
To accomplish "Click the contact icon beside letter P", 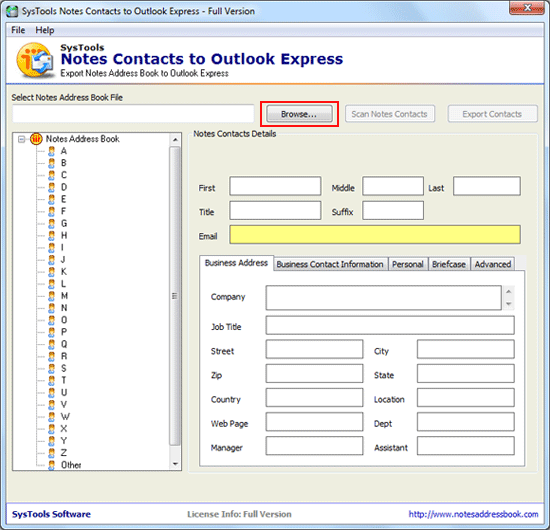I will click(52, 332).
